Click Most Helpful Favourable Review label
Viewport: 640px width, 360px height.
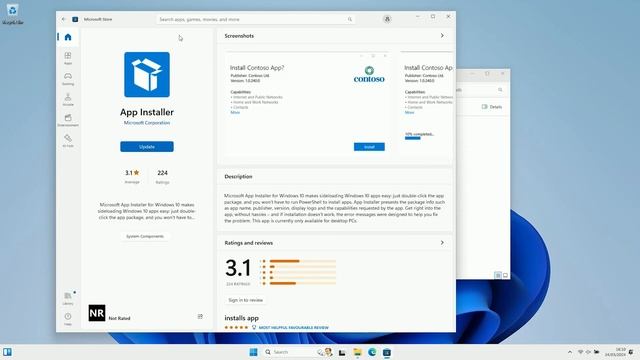(x=293, y=327)
